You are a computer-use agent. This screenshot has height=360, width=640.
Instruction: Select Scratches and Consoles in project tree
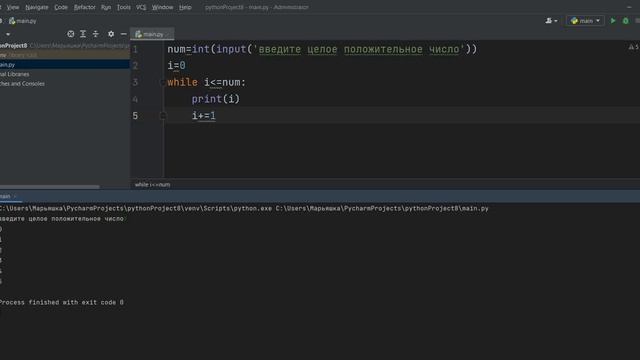(22, 84)
